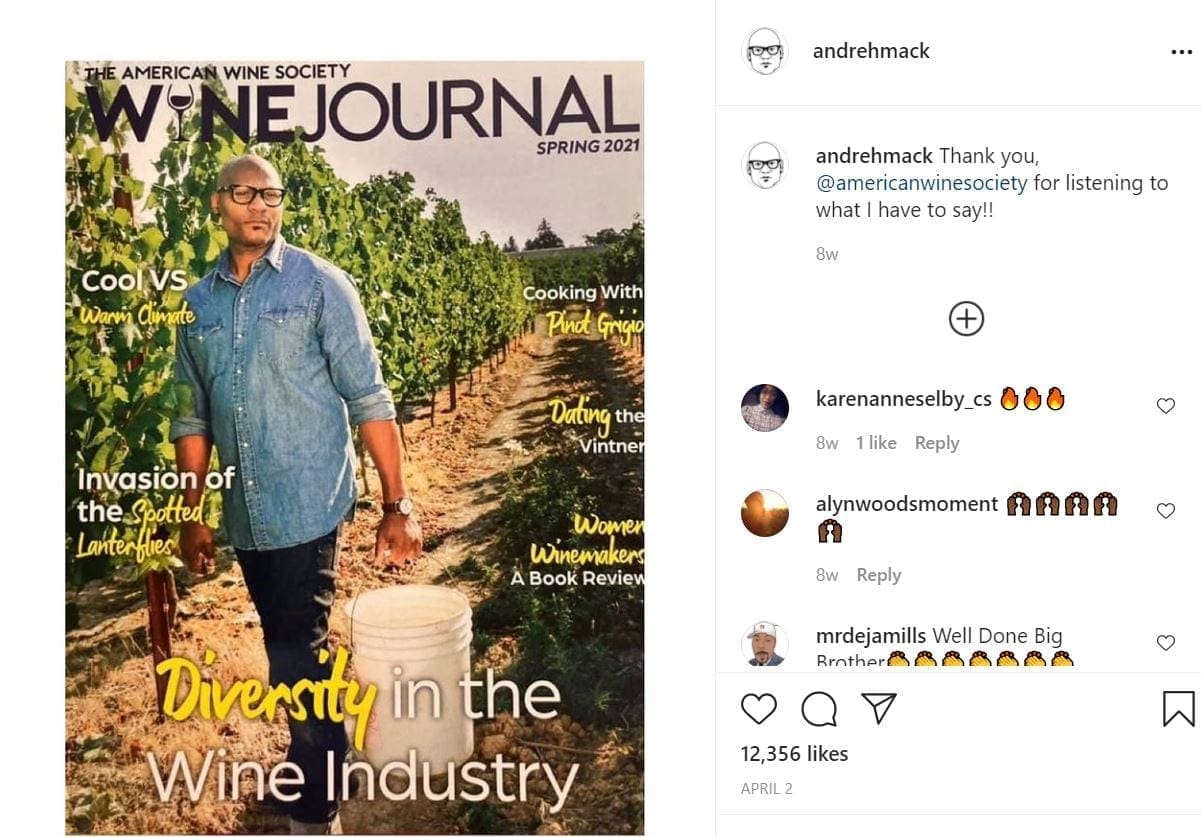Open the glasses profile avatar icon in header
This screenshot has height=837, width=1201.
(764, 50)
